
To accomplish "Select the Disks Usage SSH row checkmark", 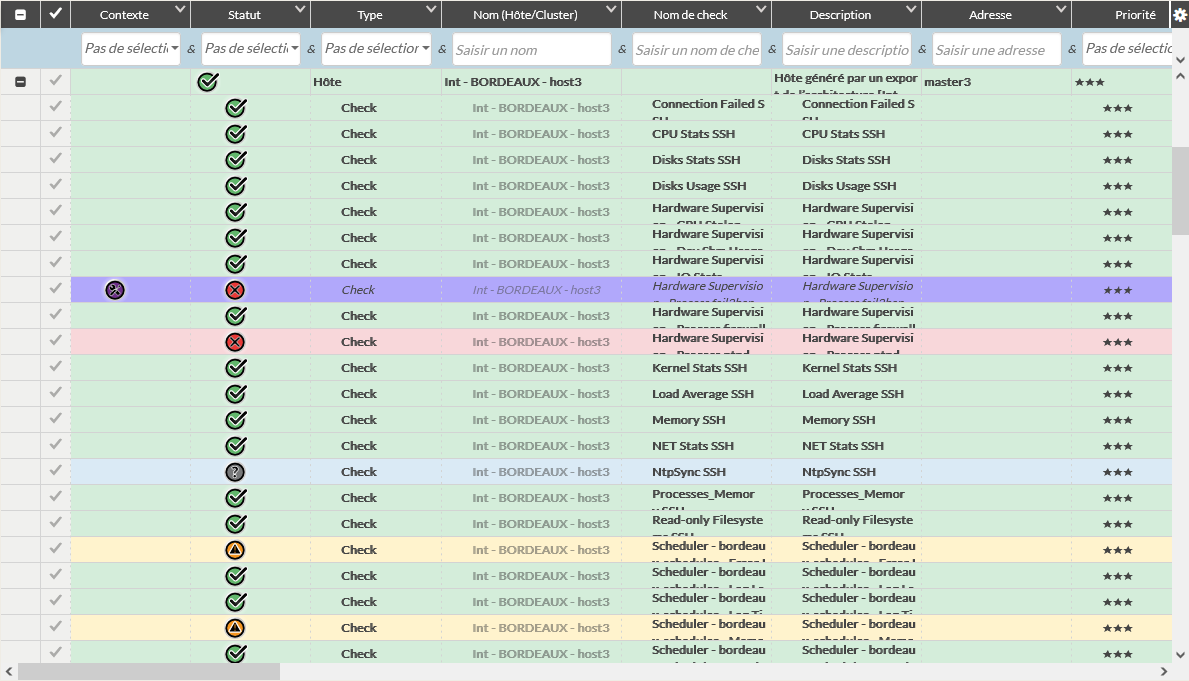I will (x=56, y=185).
